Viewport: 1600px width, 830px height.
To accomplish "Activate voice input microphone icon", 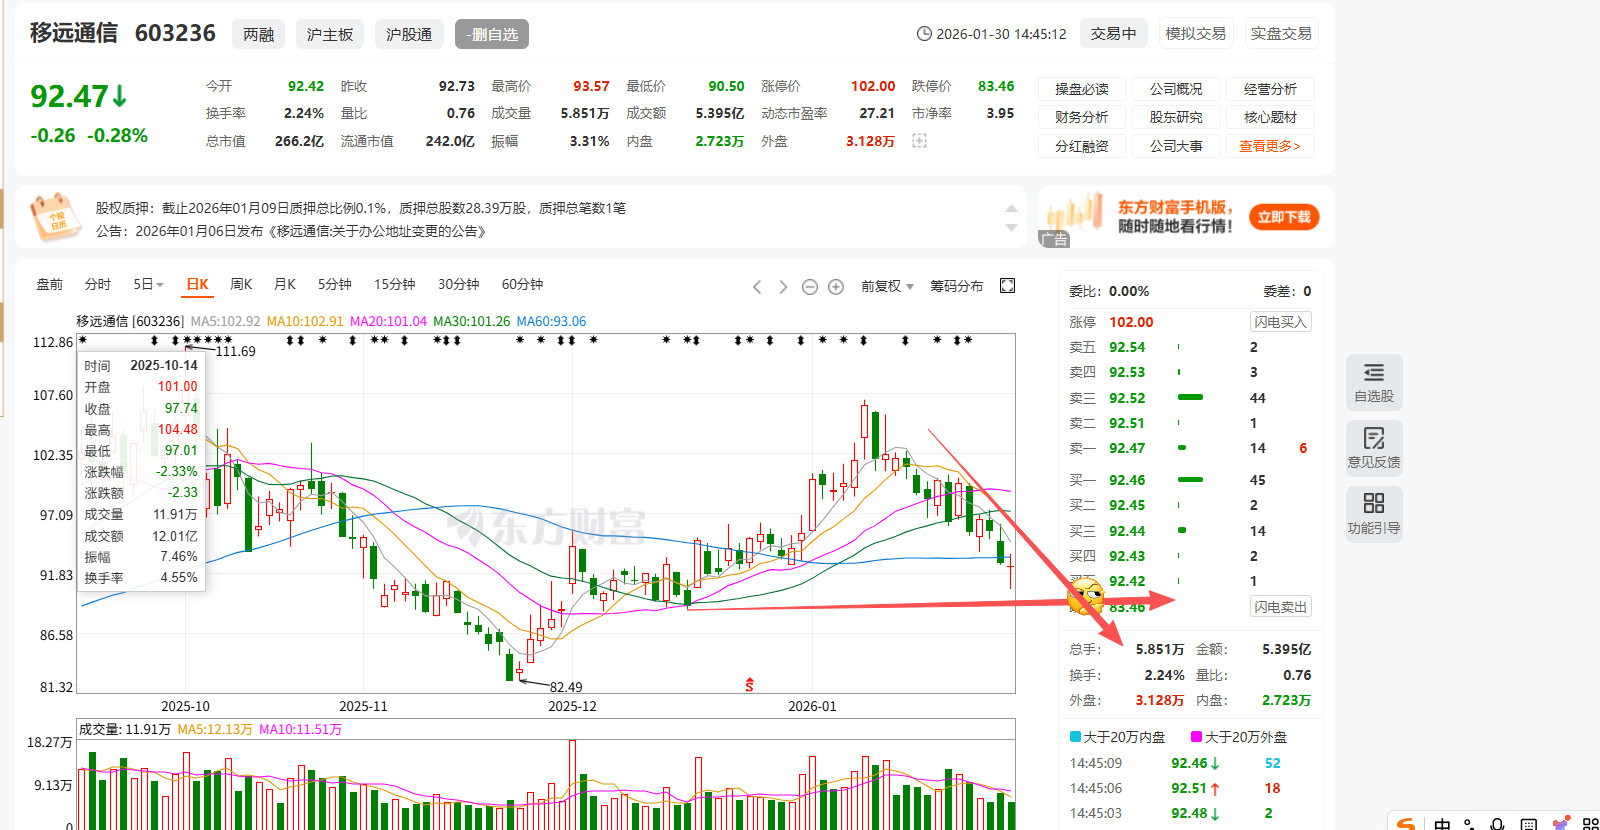I will click(1498, 824).
